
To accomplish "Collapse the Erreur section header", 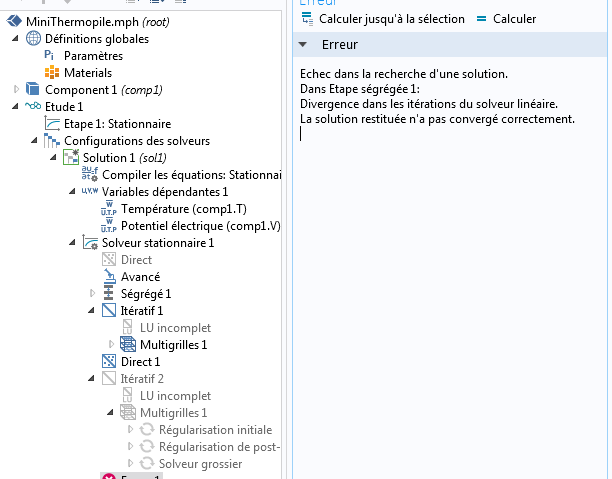I will [x=304, y=46].
